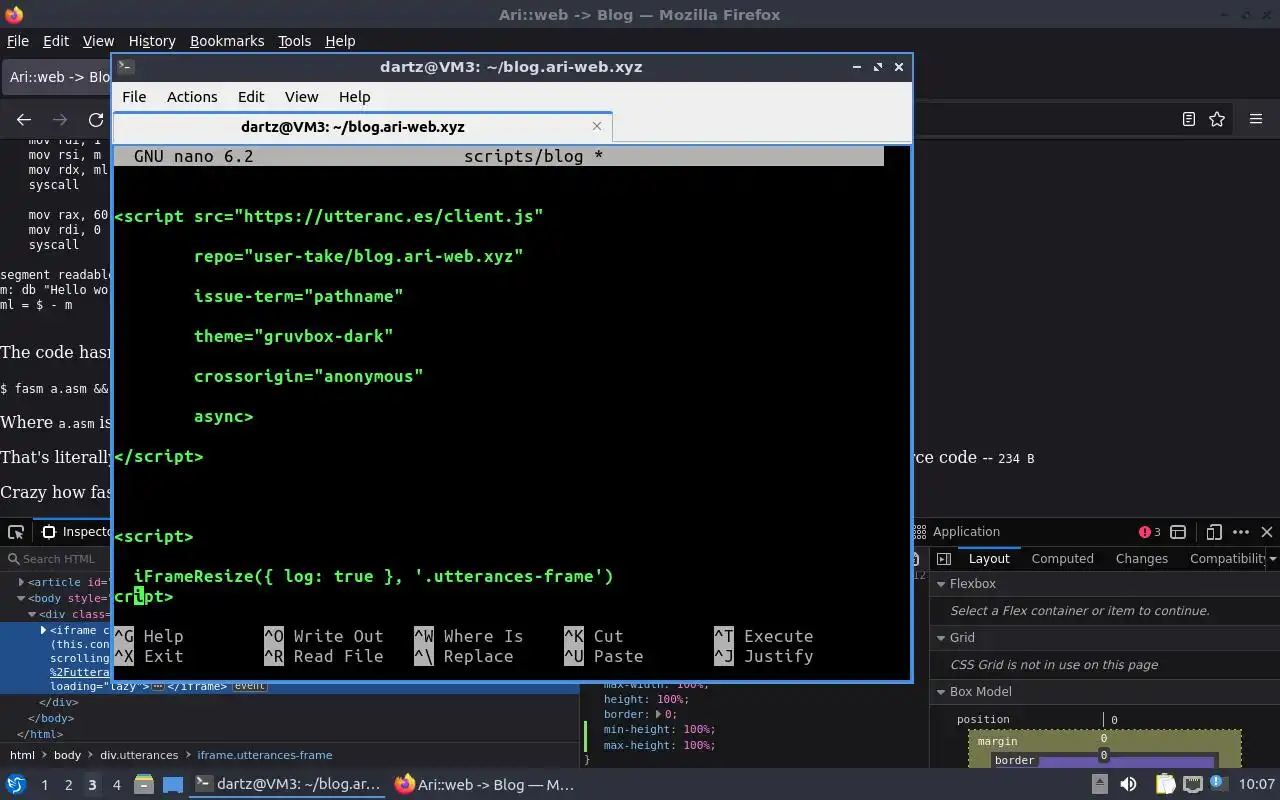Switch to workspace 4
The image size is (1280, 800).
pos(116,785)
